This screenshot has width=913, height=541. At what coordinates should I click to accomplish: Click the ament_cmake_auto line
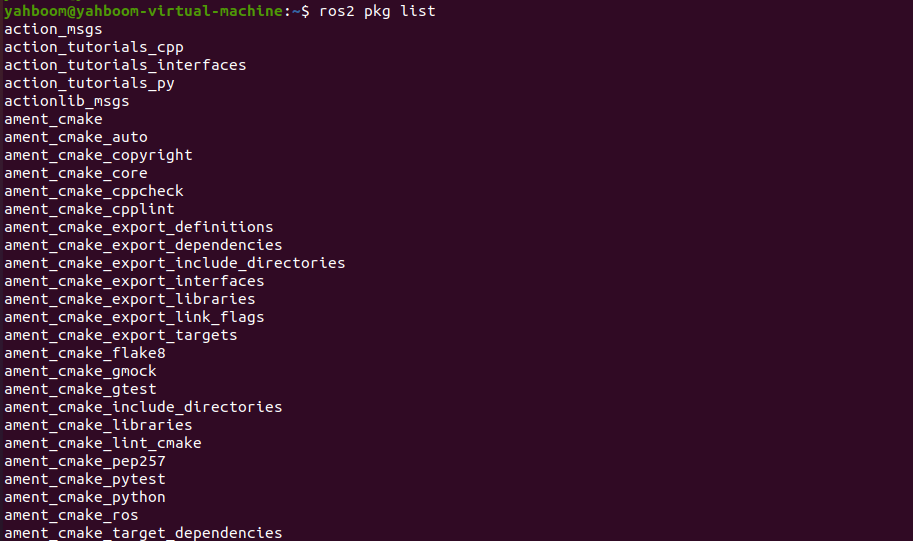tap(76, 137)
